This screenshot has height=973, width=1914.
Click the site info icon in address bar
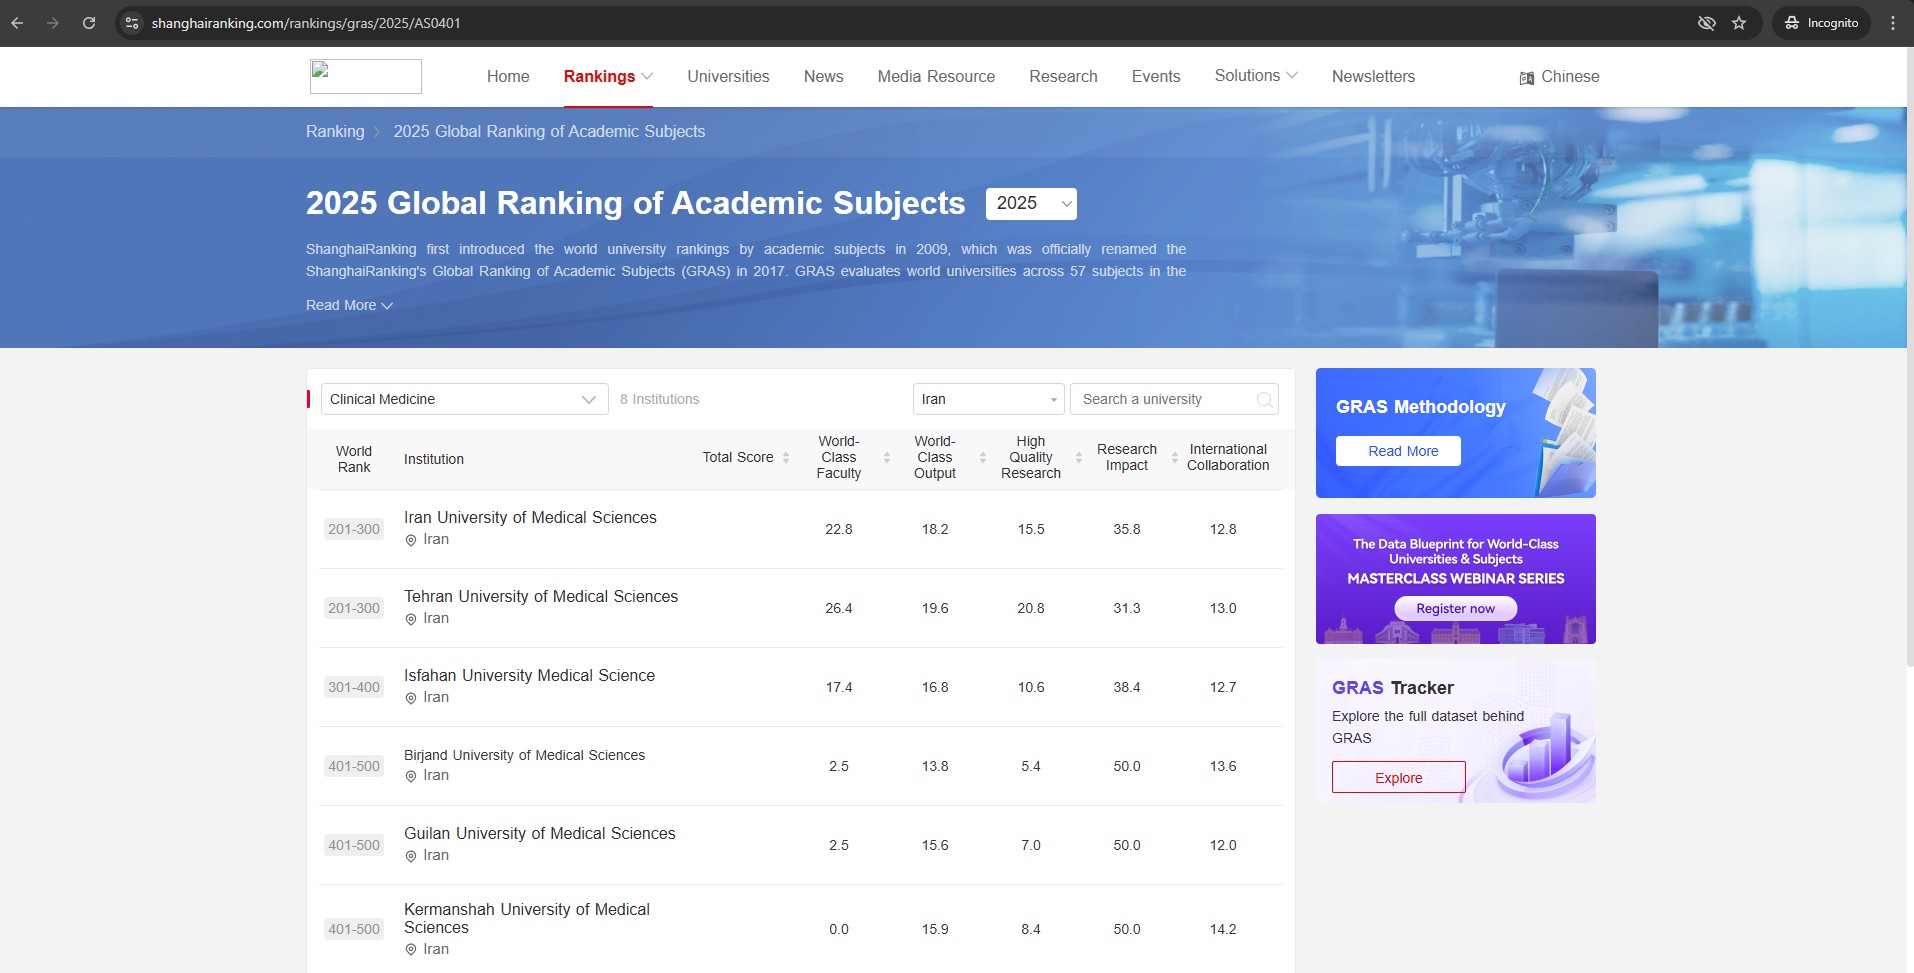pos(132,23)
